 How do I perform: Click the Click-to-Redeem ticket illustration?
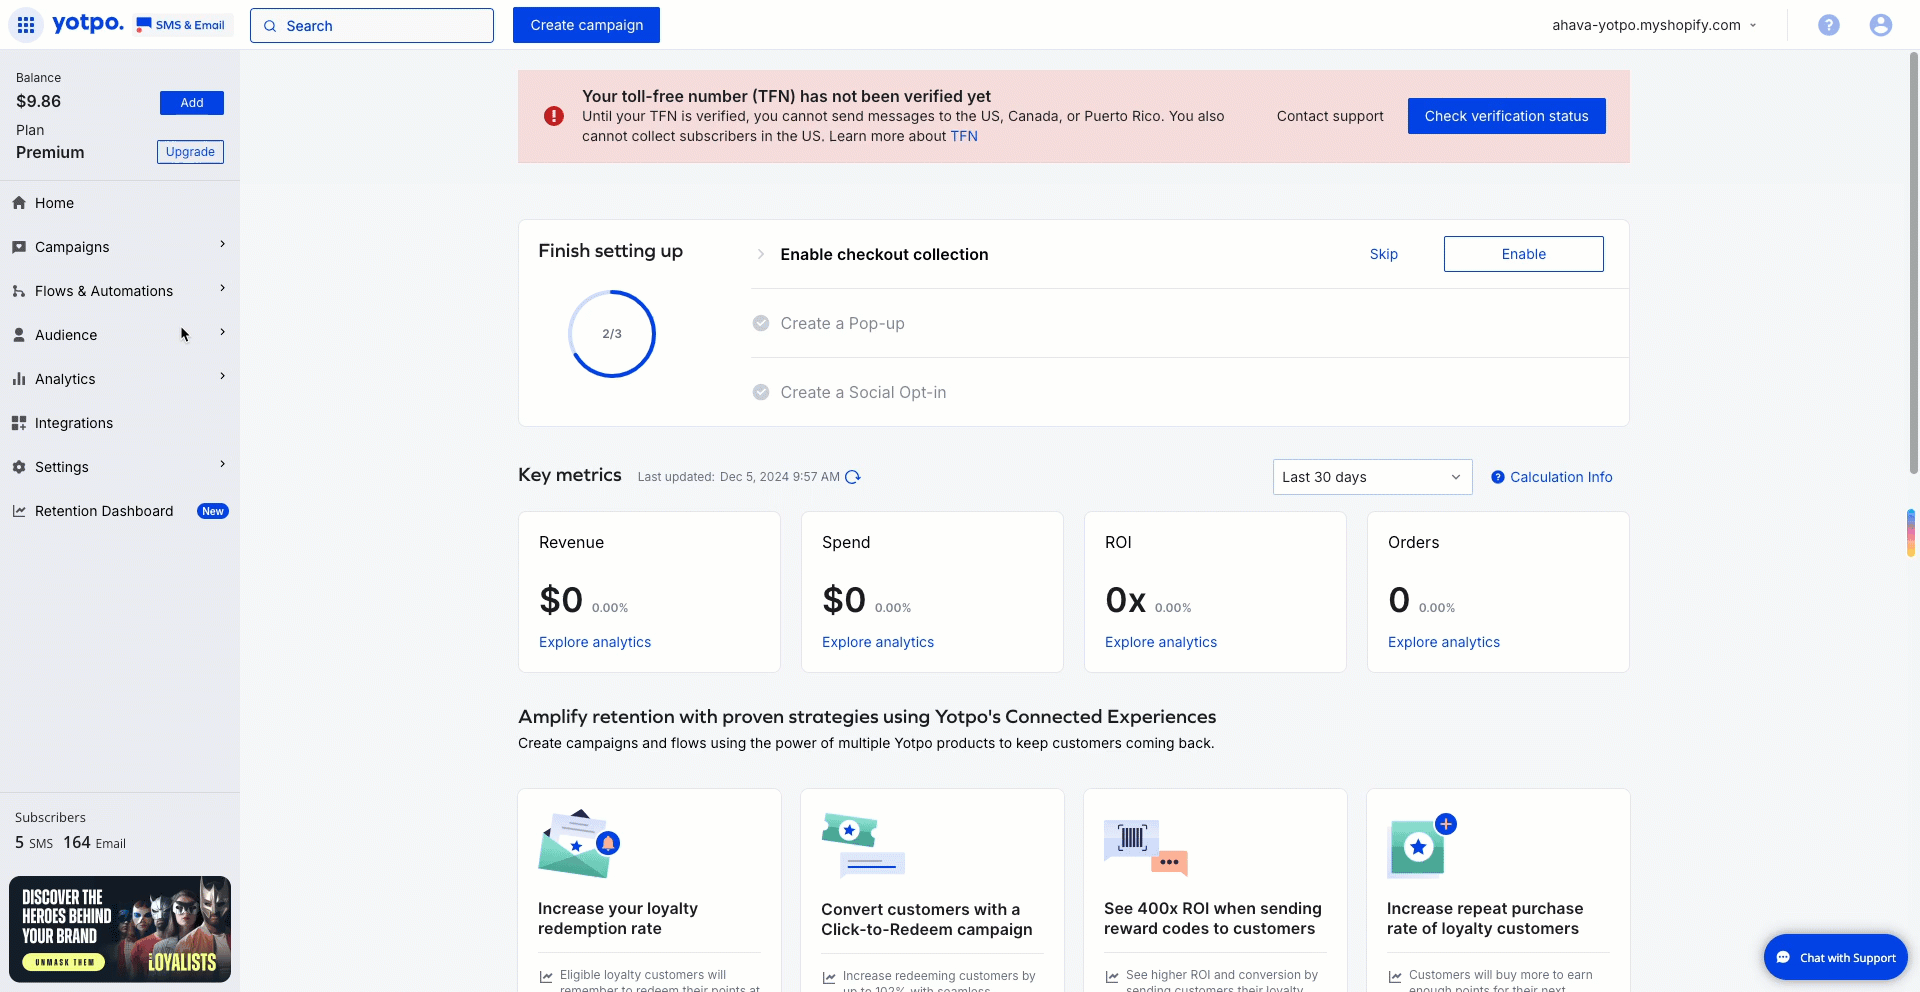pos(863,845)
